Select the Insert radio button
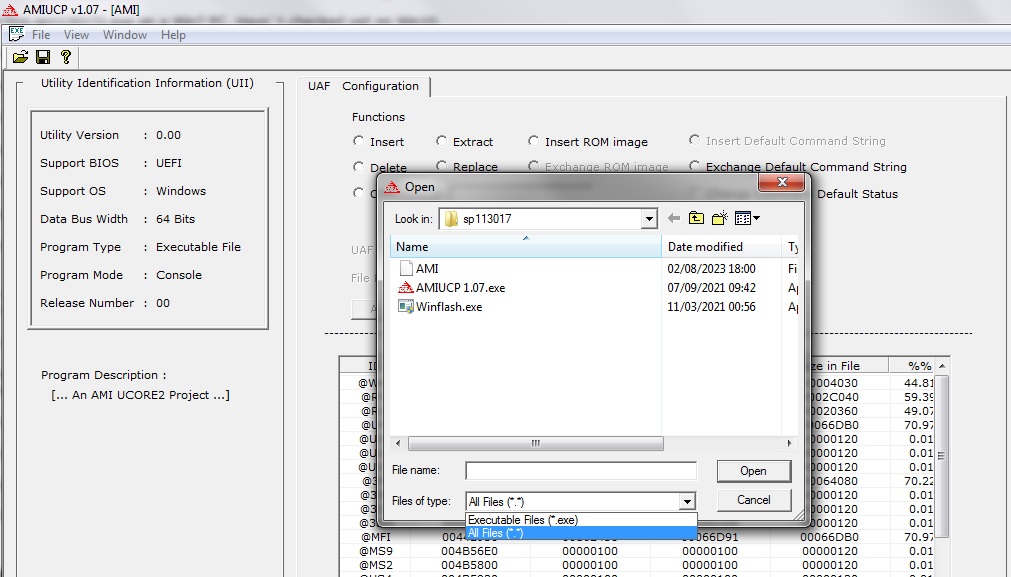The height and width of the screenshot is (577, 1011). [359, 142]
